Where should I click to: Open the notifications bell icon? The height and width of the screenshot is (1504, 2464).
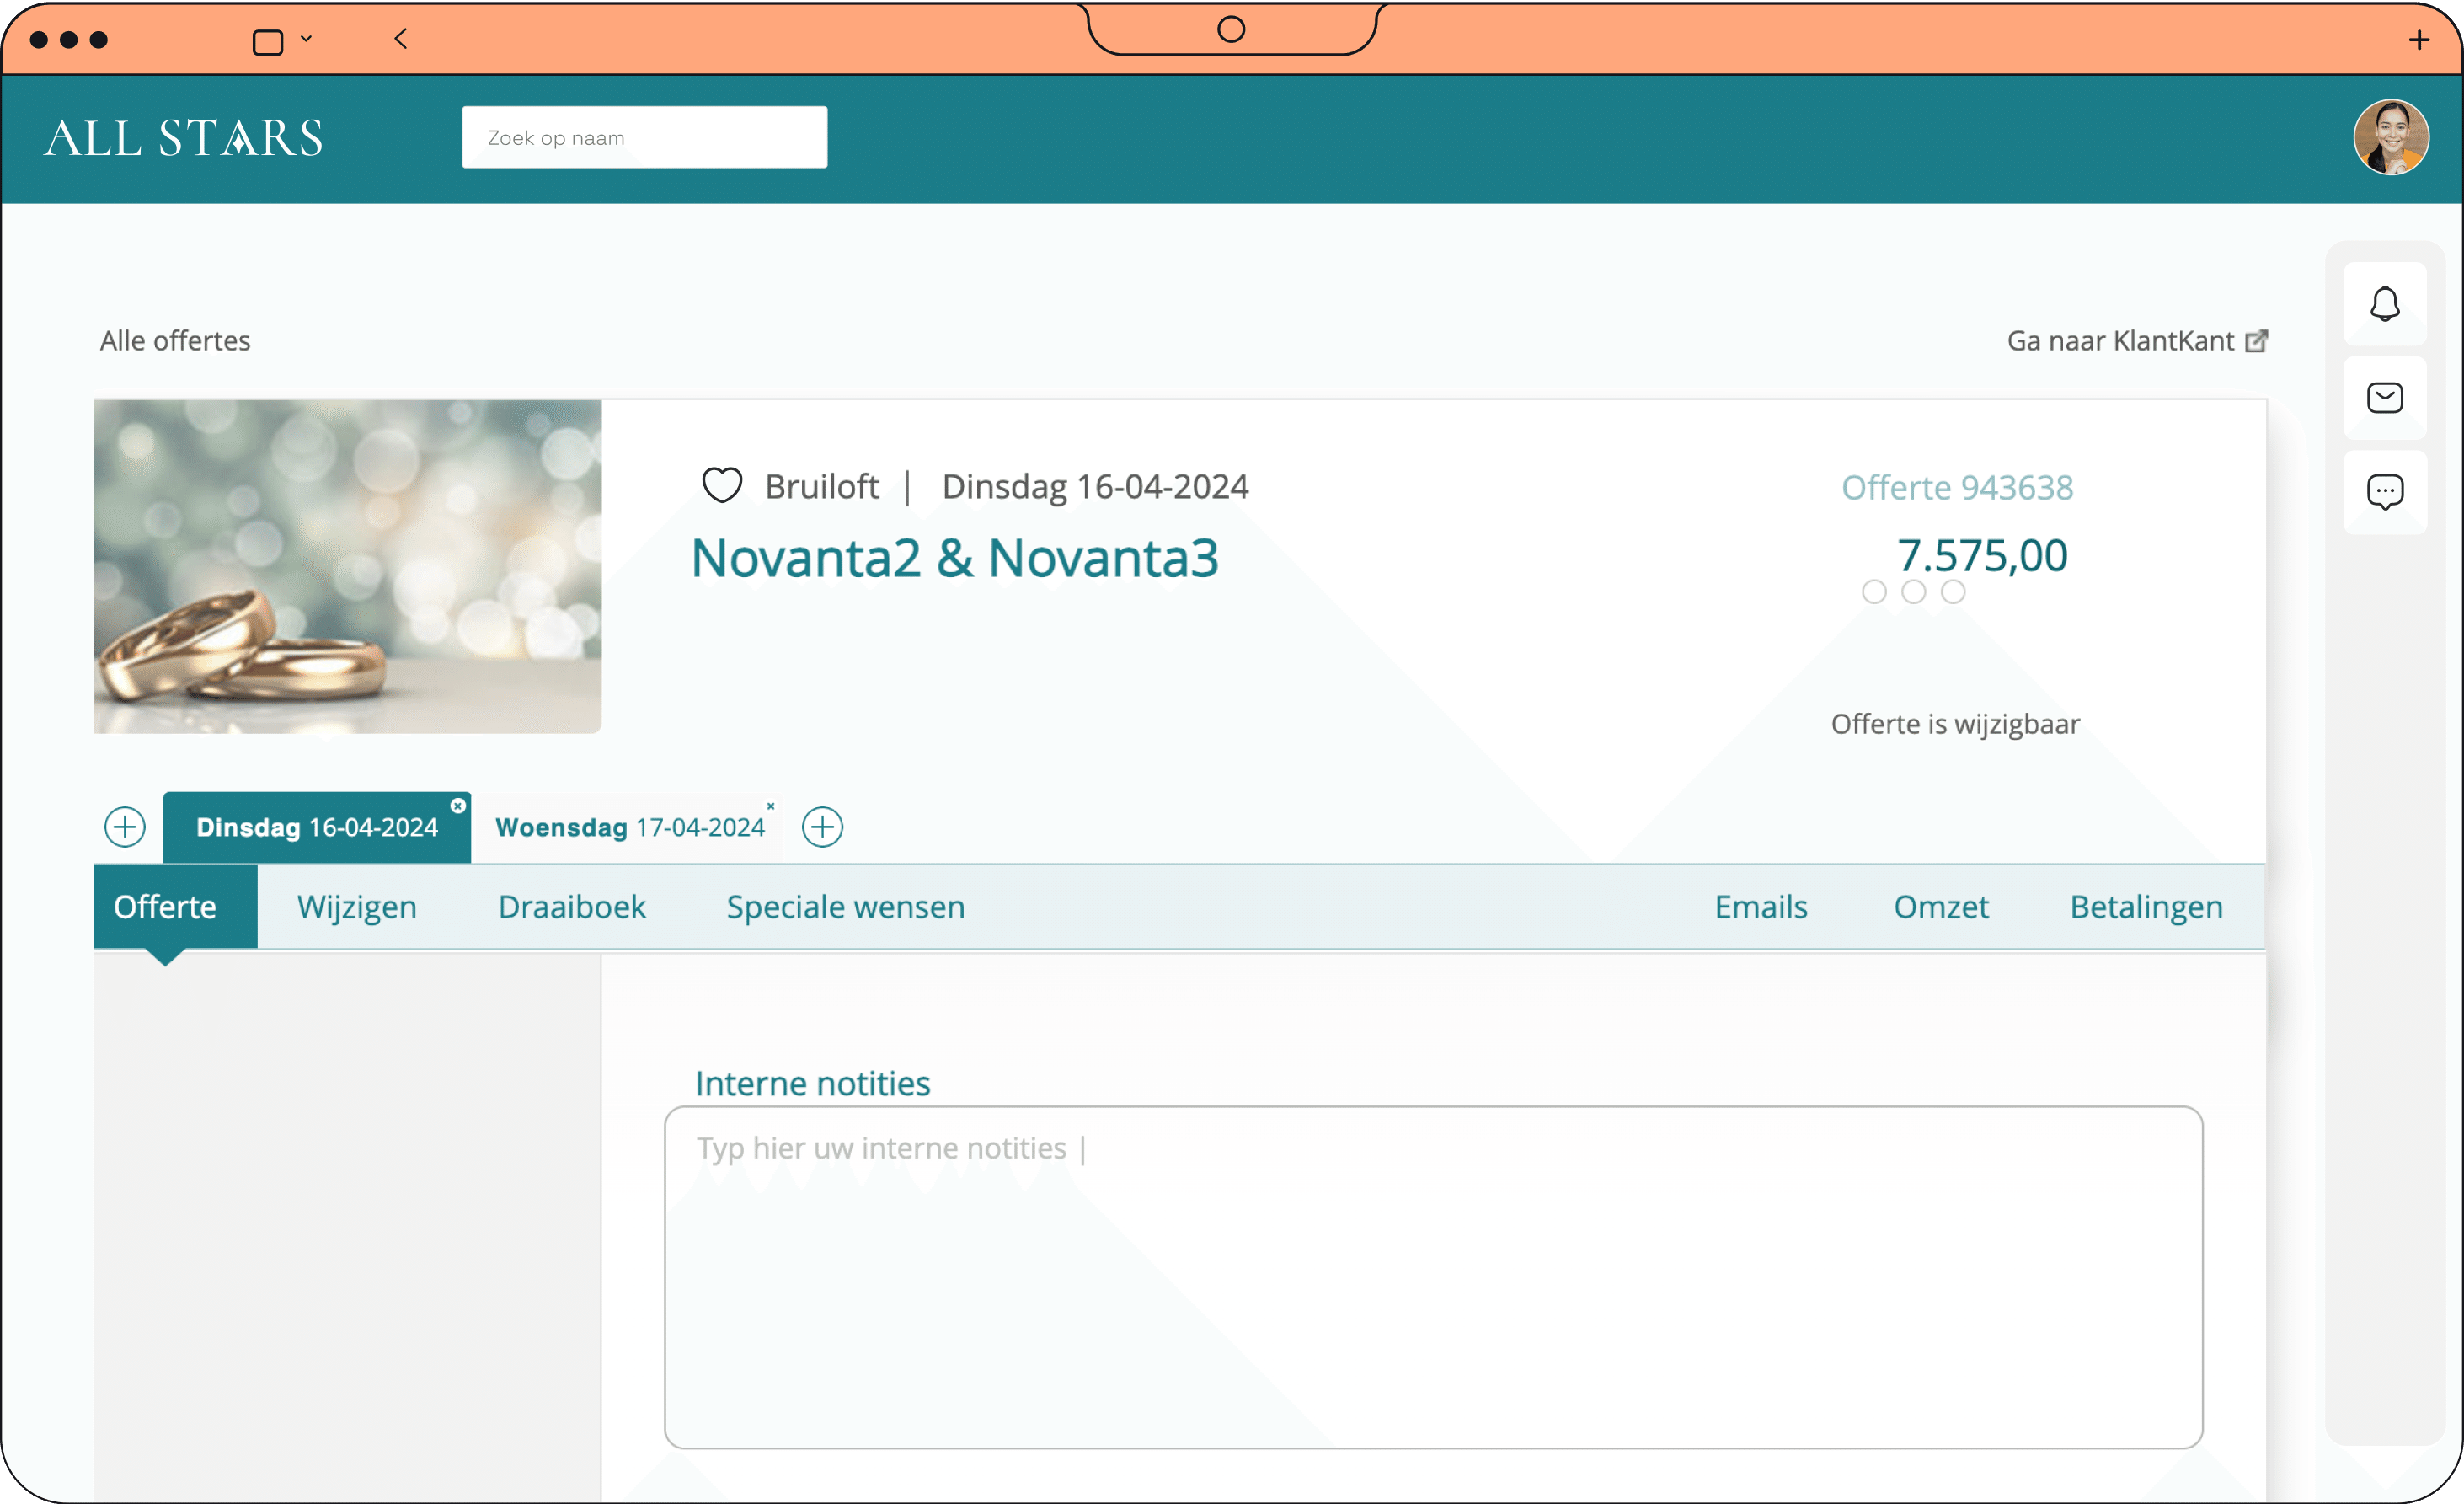[x=2384, y=304]
